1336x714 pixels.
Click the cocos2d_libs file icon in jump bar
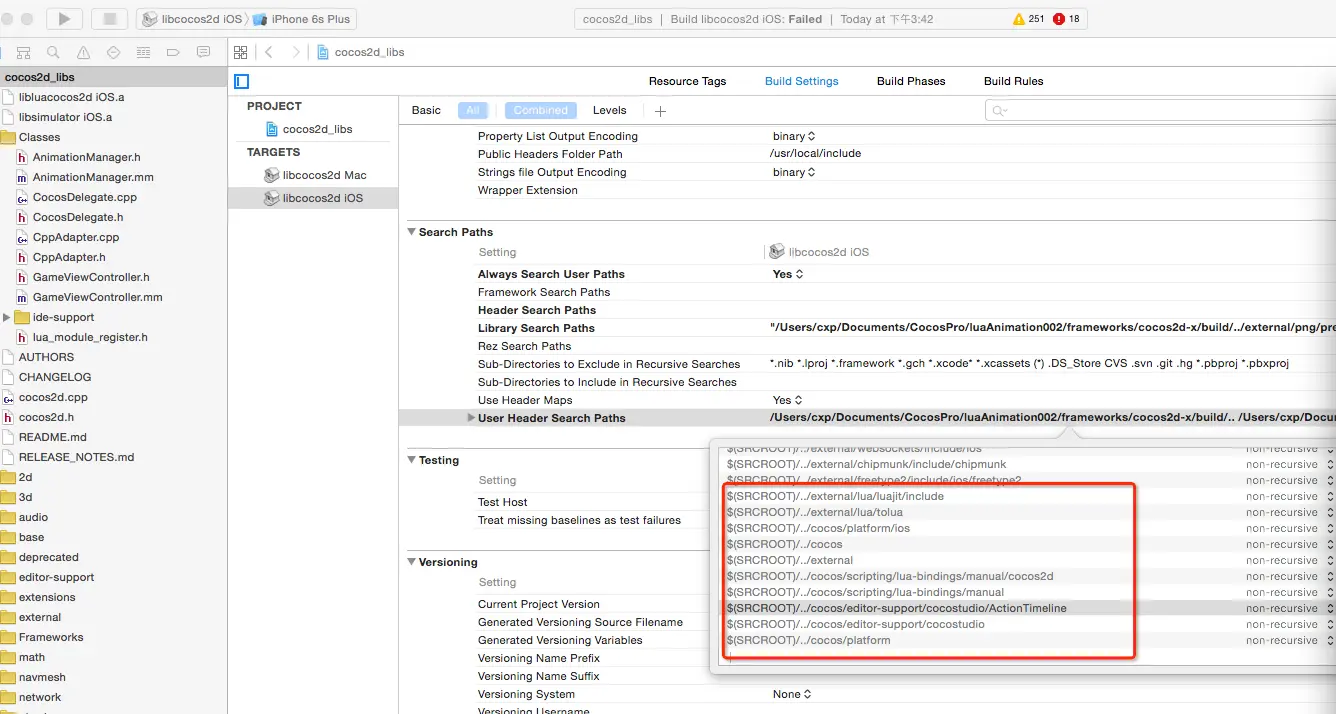[x=323, y=52]
